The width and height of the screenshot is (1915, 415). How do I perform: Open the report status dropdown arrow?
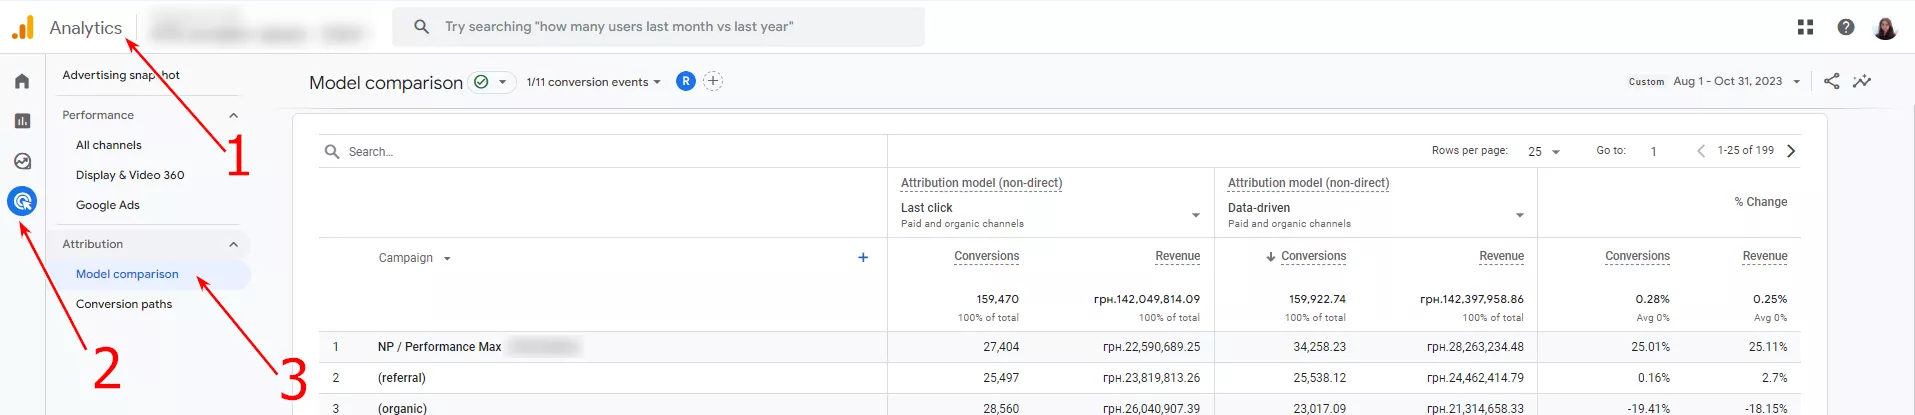tap(502, 82)
